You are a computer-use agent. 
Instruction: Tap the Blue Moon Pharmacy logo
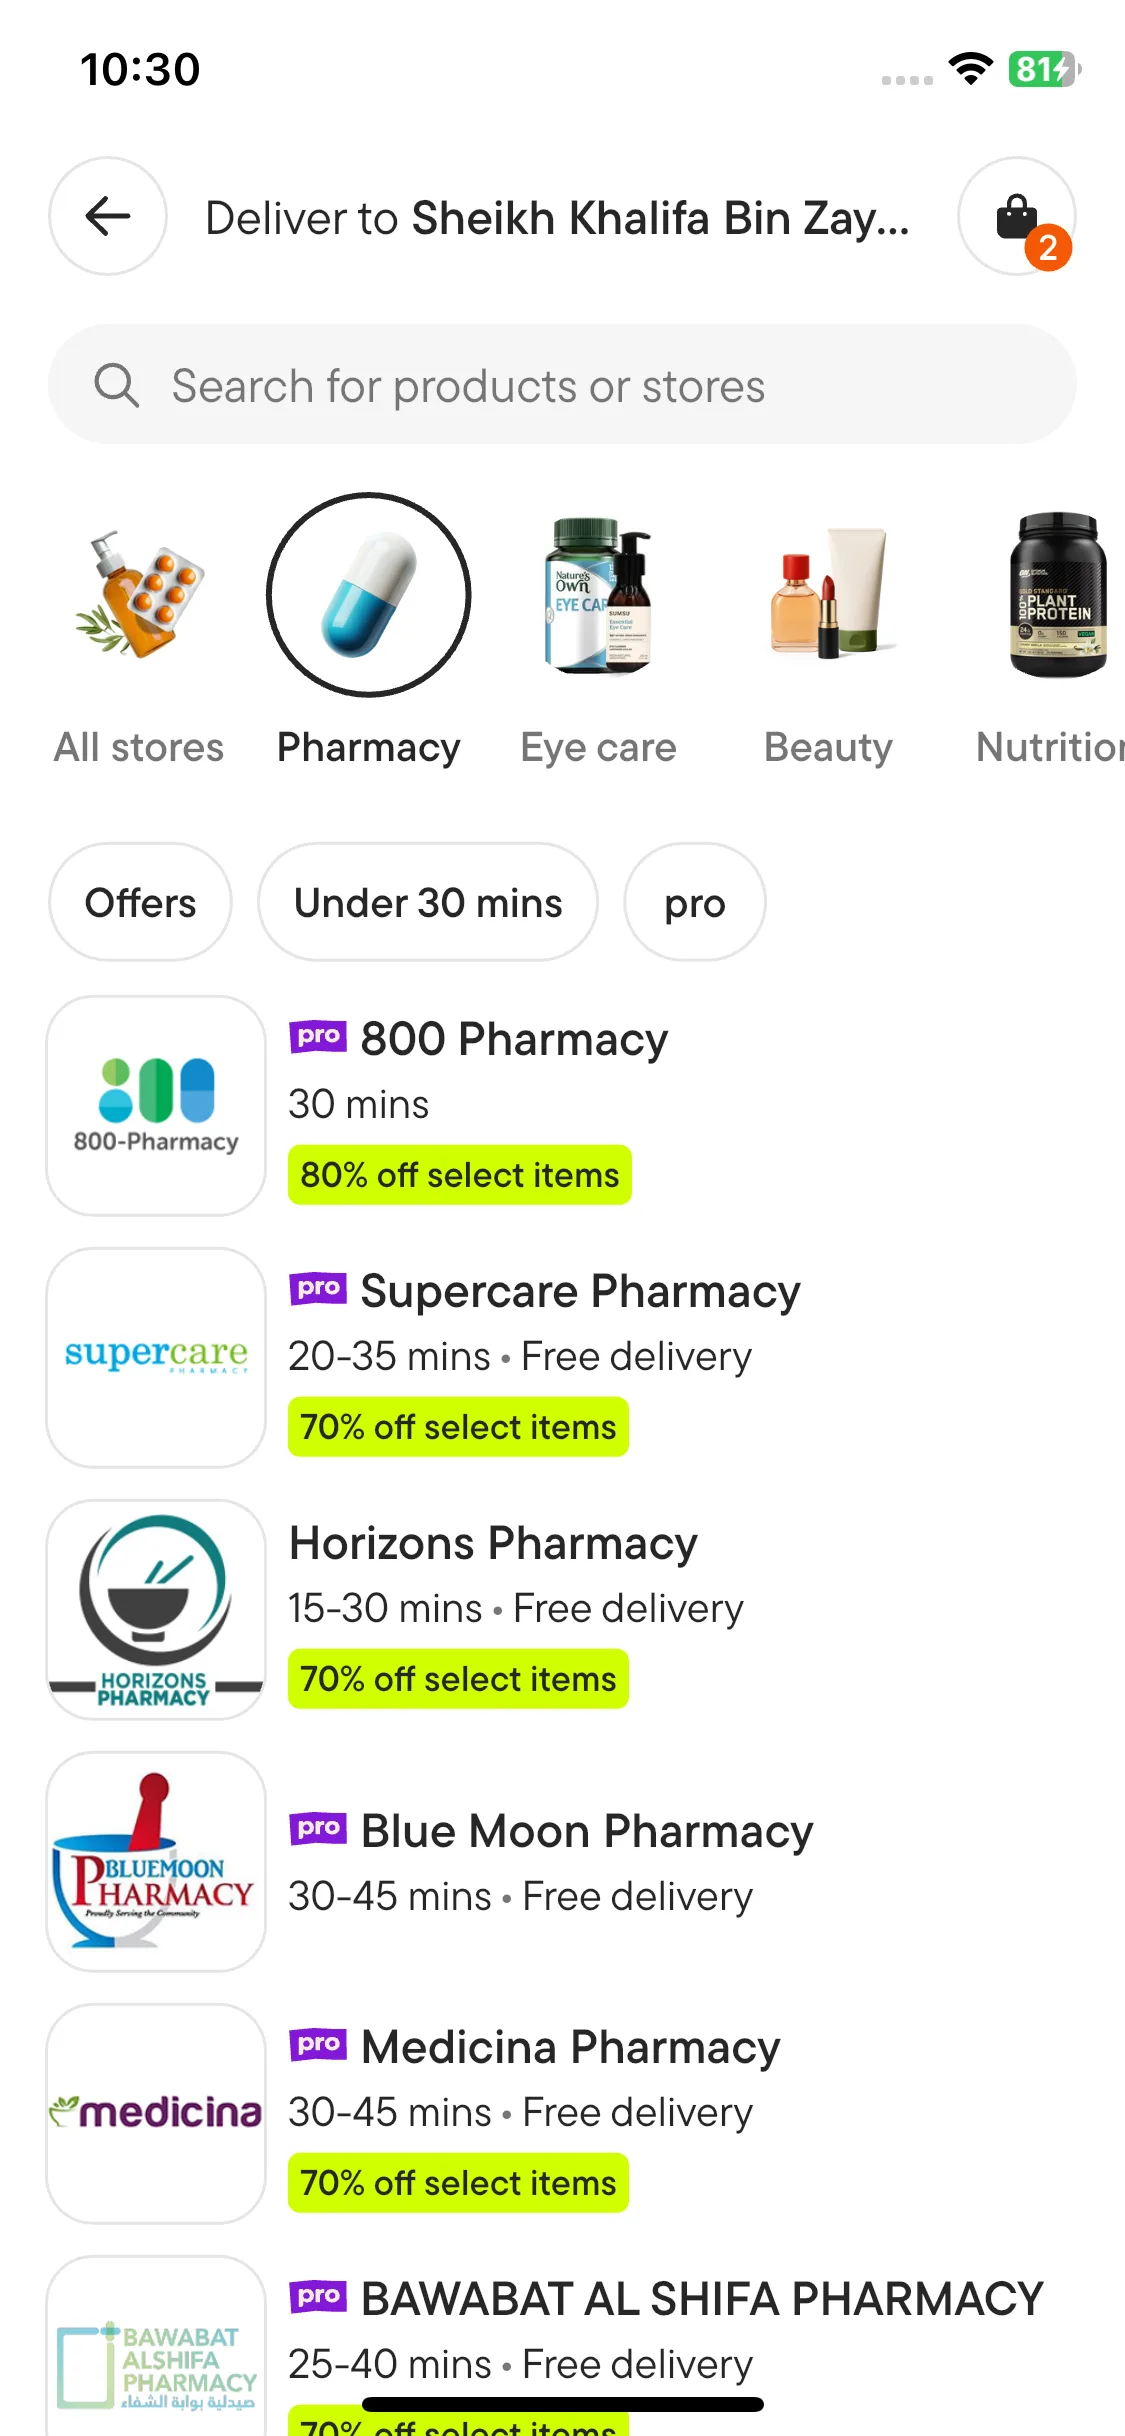[x=156, y=1862]
